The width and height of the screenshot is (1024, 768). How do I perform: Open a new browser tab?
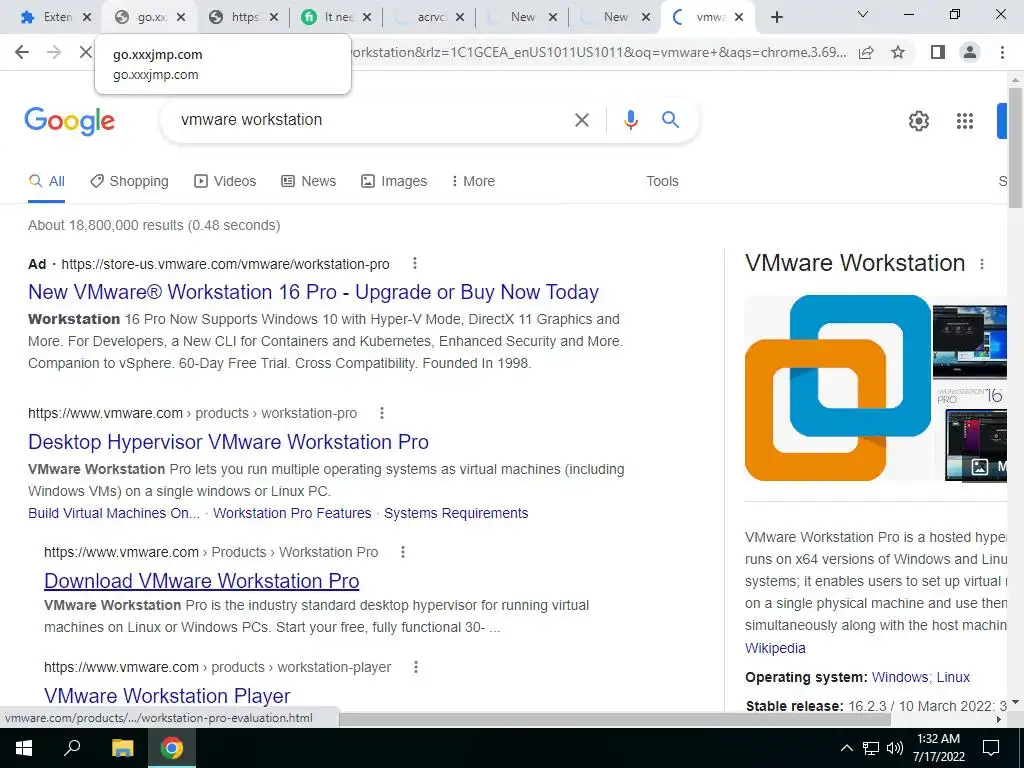pos(776,18)
